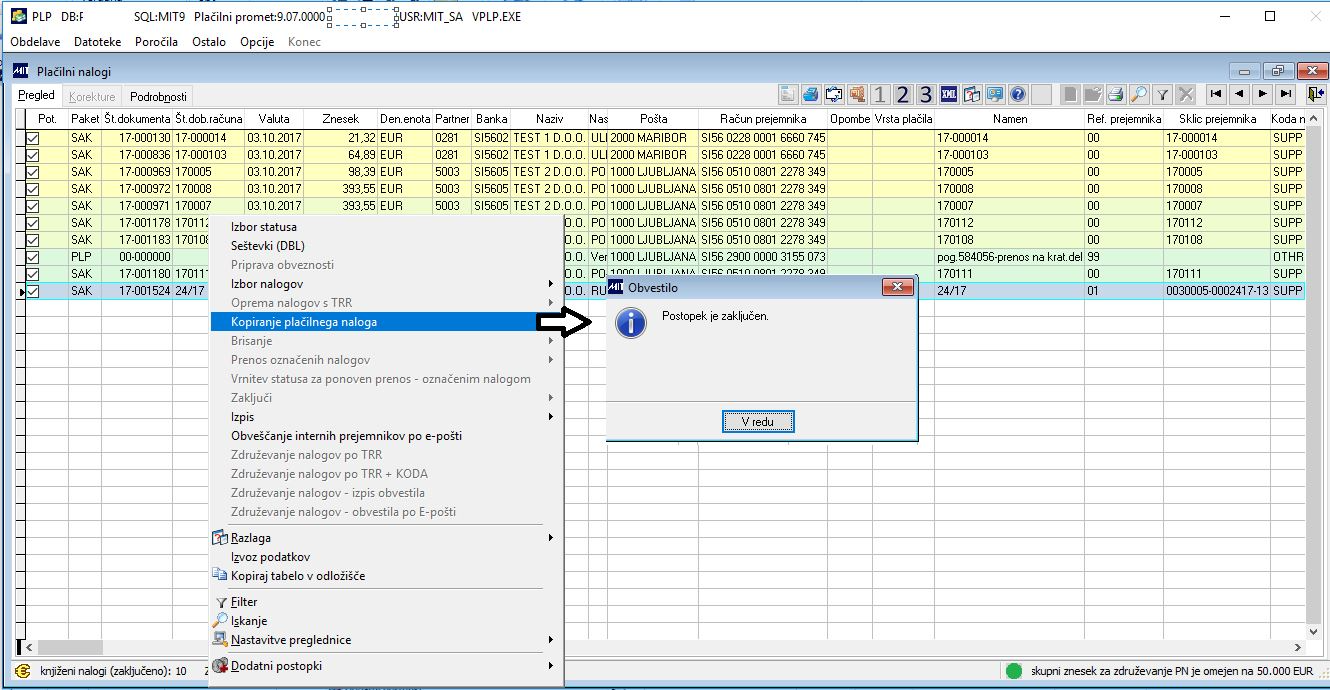Click the magnifying glass search icon in toolbar

pos(1139,95)
